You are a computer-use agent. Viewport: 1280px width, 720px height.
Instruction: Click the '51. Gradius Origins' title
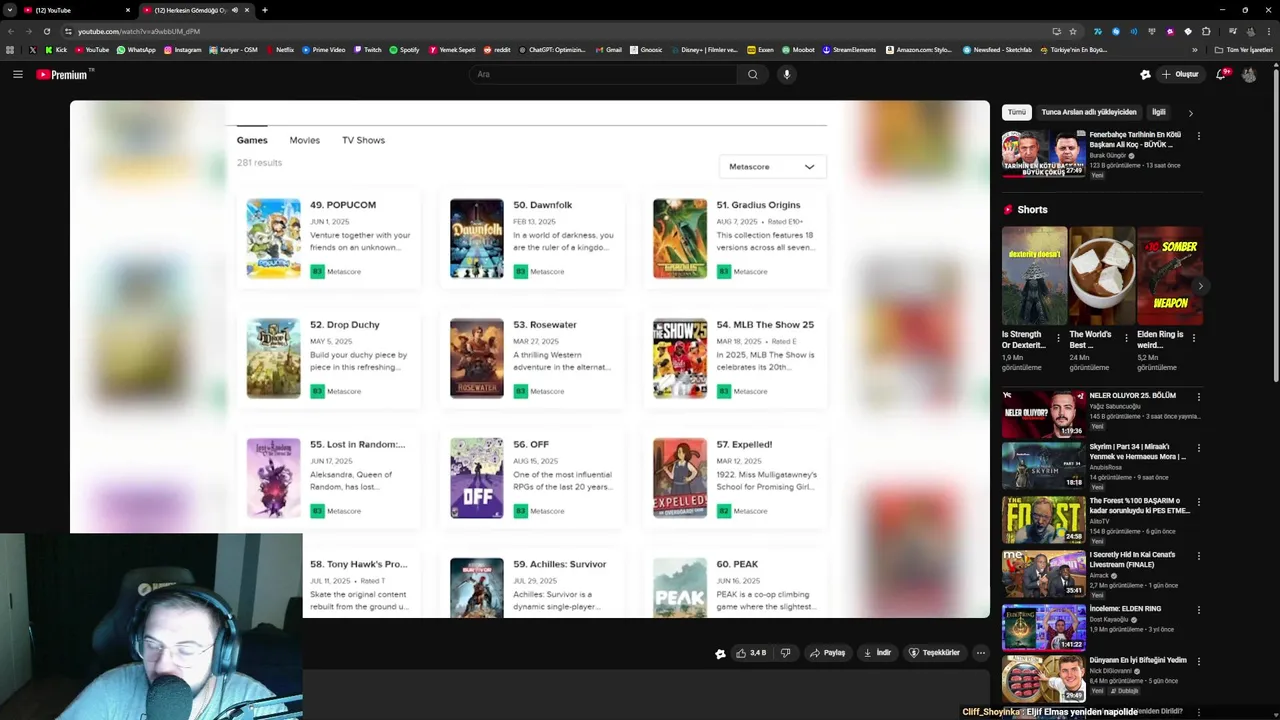tap(758, 205)
